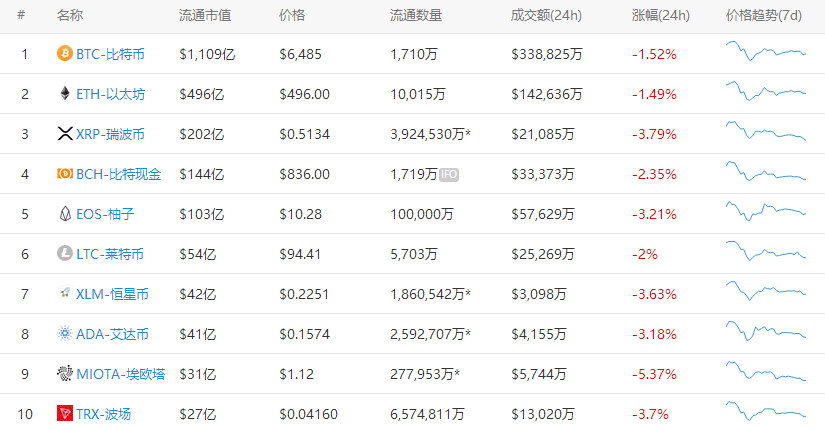View XLM 7-day price trend chart
The height and width of the screenshot is (431, 825).
pos(766,290)
